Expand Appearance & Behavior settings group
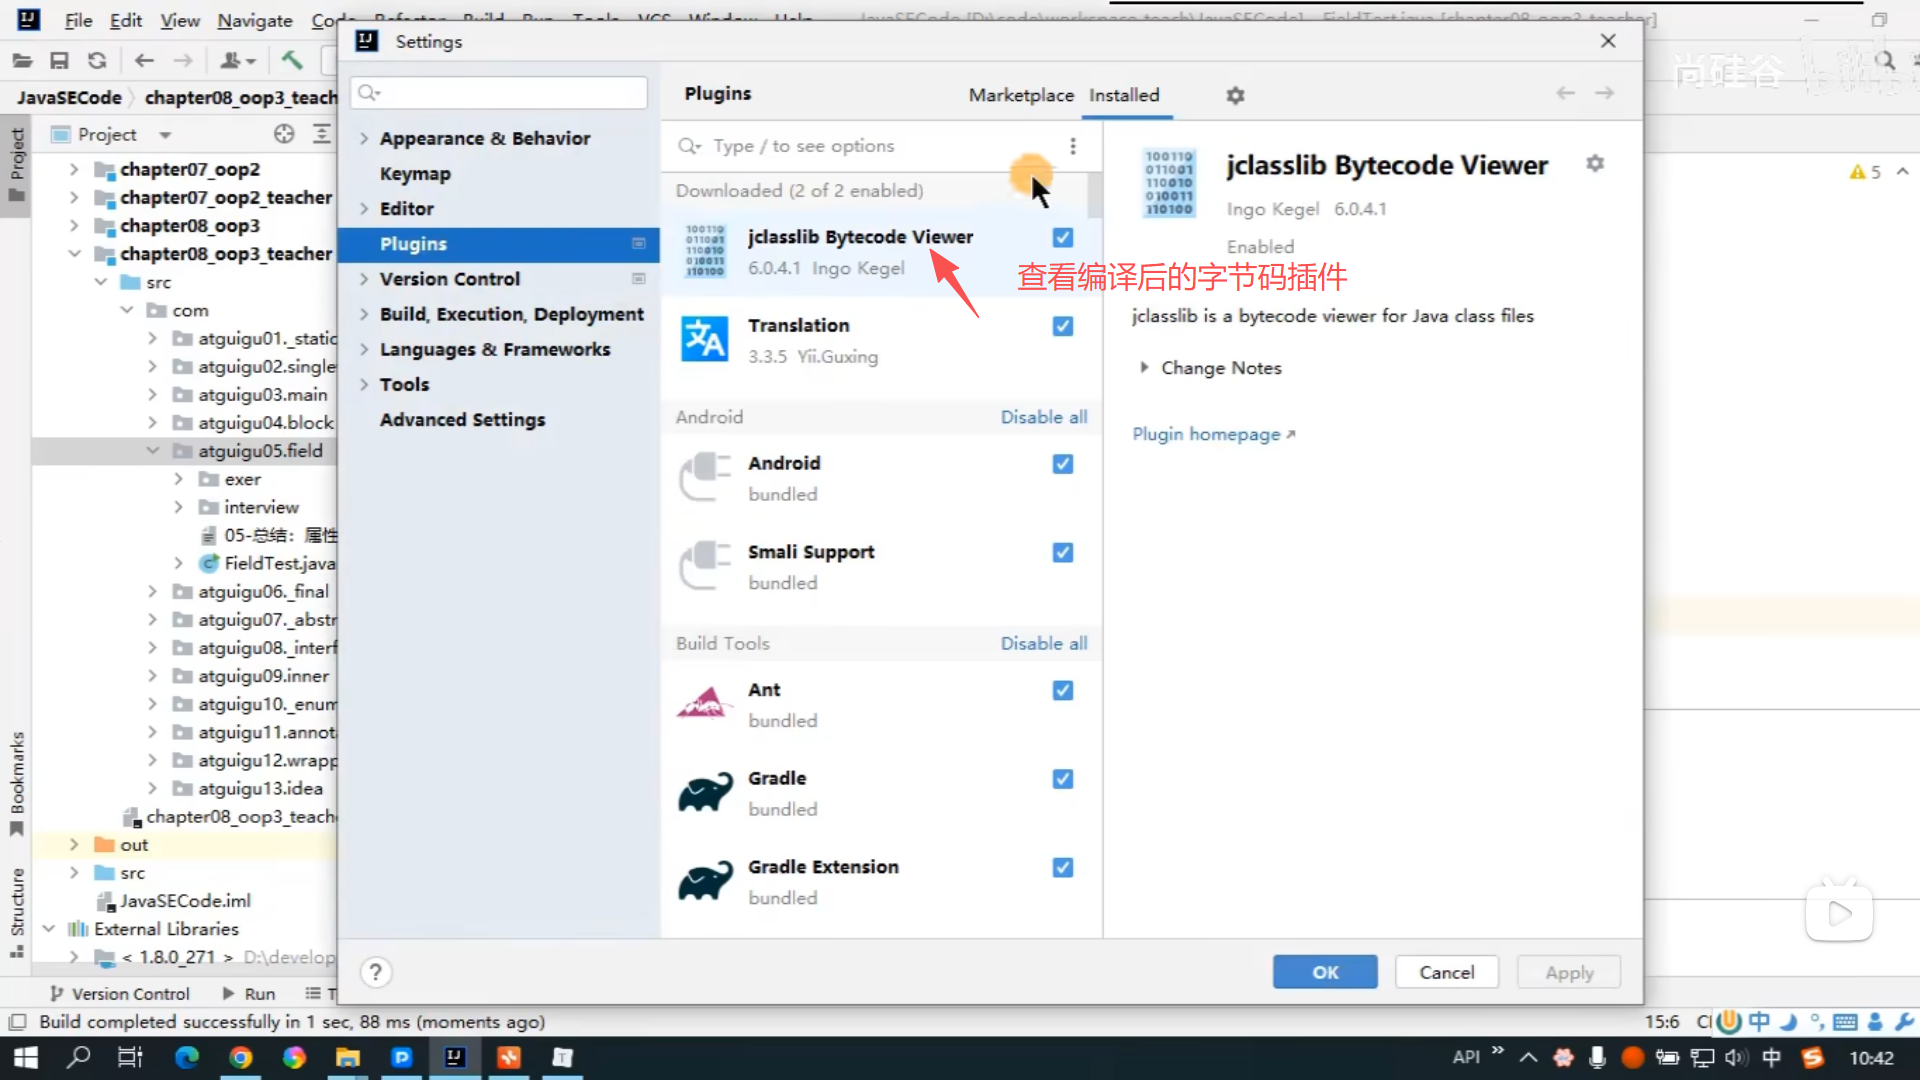 point(364,138)
